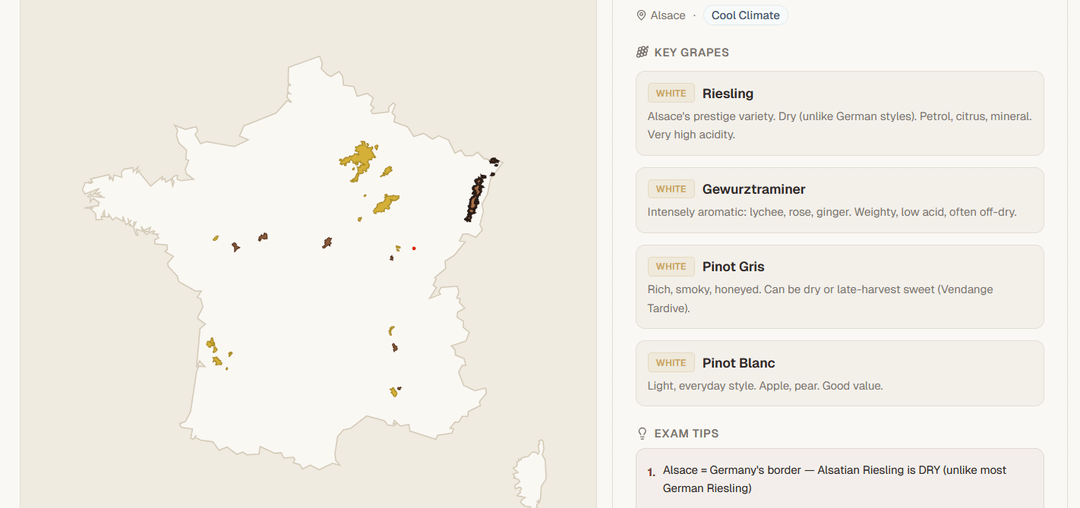This screenshot has height=508, width=1080.
Task: Click the small red dot marker on map
Action: pyautogui.click(x=414, y=248)
